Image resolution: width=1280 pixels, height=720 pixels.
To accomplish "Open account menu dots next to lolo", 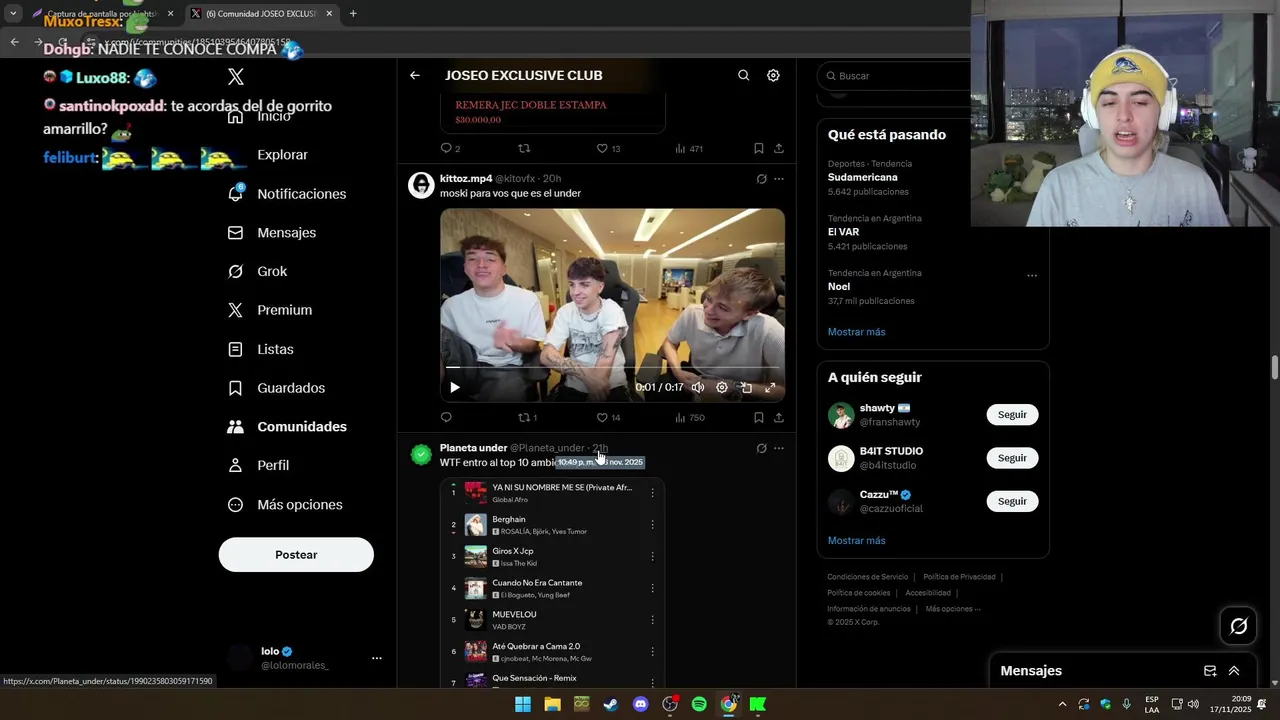I will pos(377,658).
